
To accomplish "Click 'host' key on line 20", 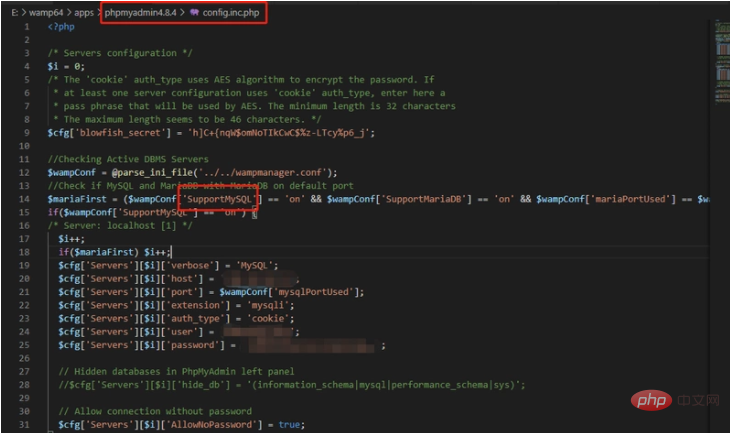I will tap(182, 278).
